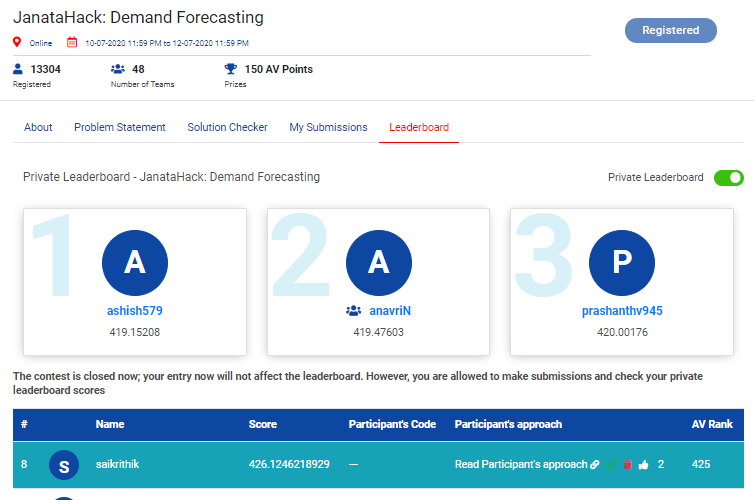
Task: Open anavriN's team link
Action: pos(390,311)
